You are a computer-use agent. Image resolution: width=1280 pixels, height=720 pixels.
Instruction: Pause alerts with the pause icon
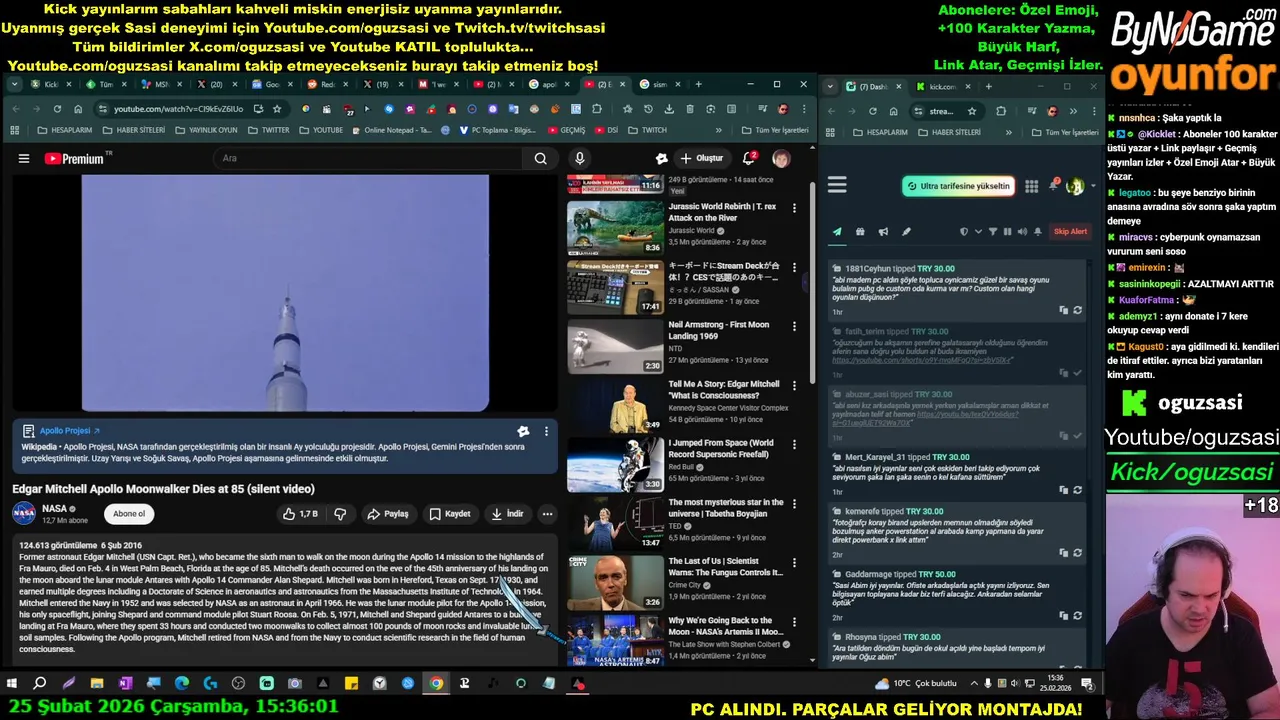pos(1007,232)
